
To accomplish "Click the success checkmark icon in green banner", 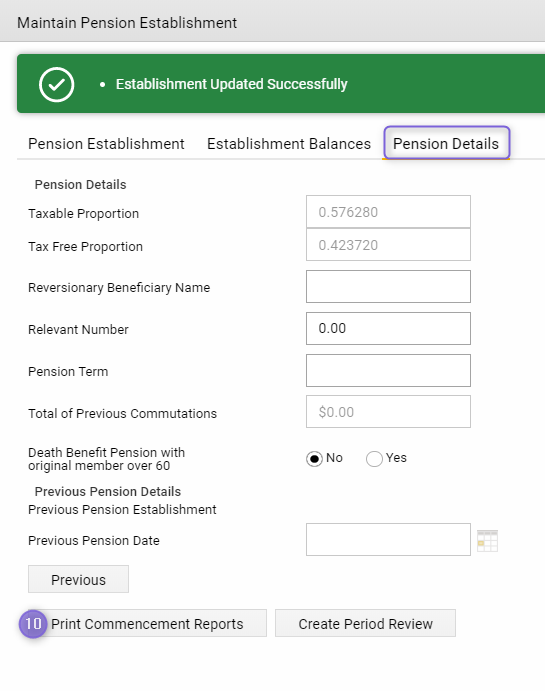I will click(x=56, y=85).
